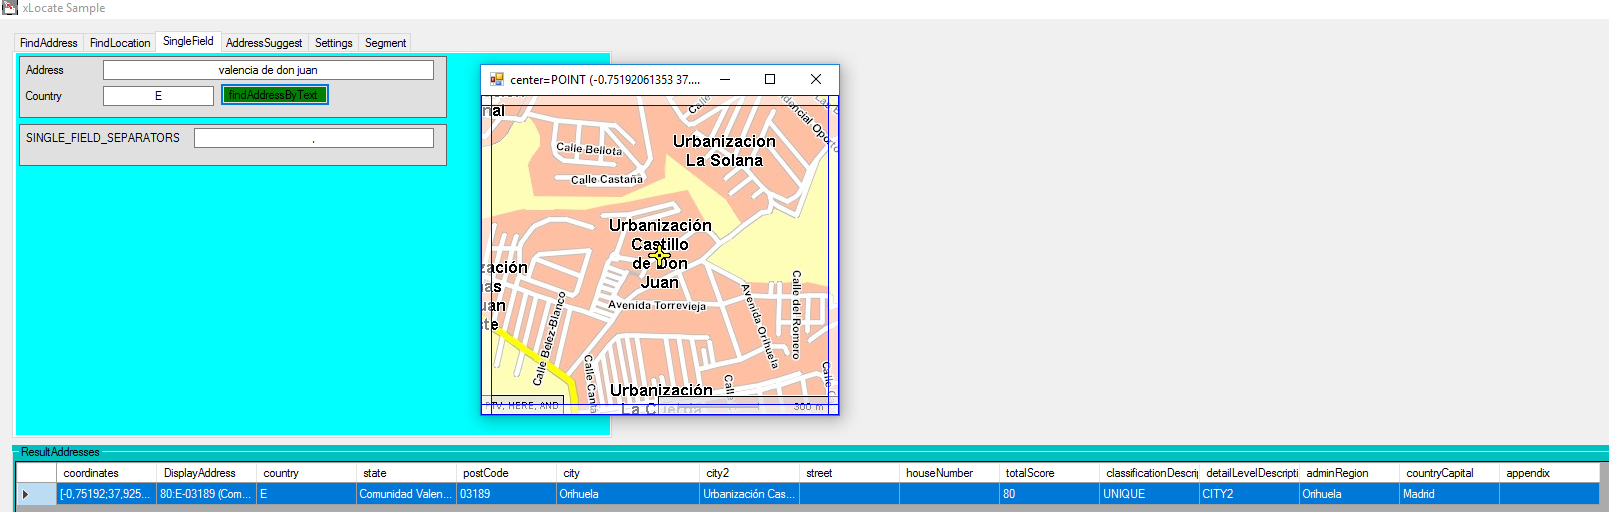1609x512 pixels.
Task: Click the DisplayAddress column header
Action: click(x=206, y=473)
